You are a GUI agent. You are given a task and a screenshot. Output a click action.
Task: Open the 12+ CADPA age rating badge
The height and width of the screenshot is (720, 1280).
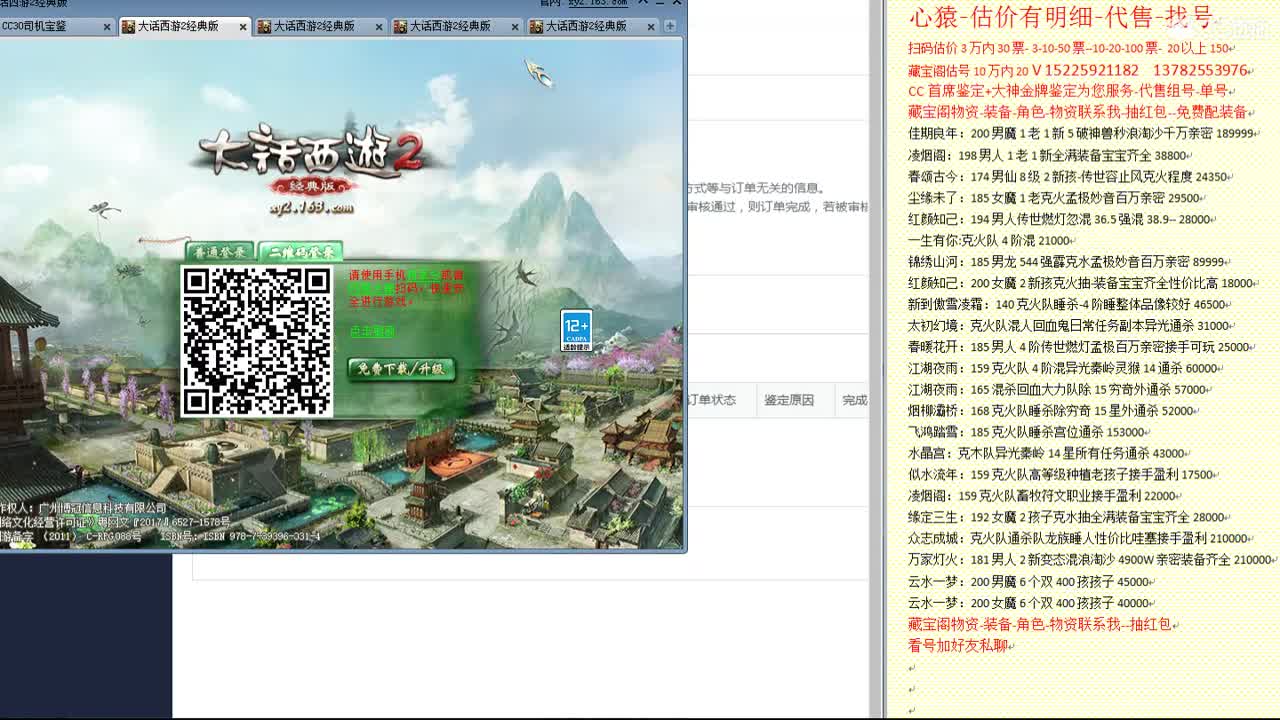576,331
